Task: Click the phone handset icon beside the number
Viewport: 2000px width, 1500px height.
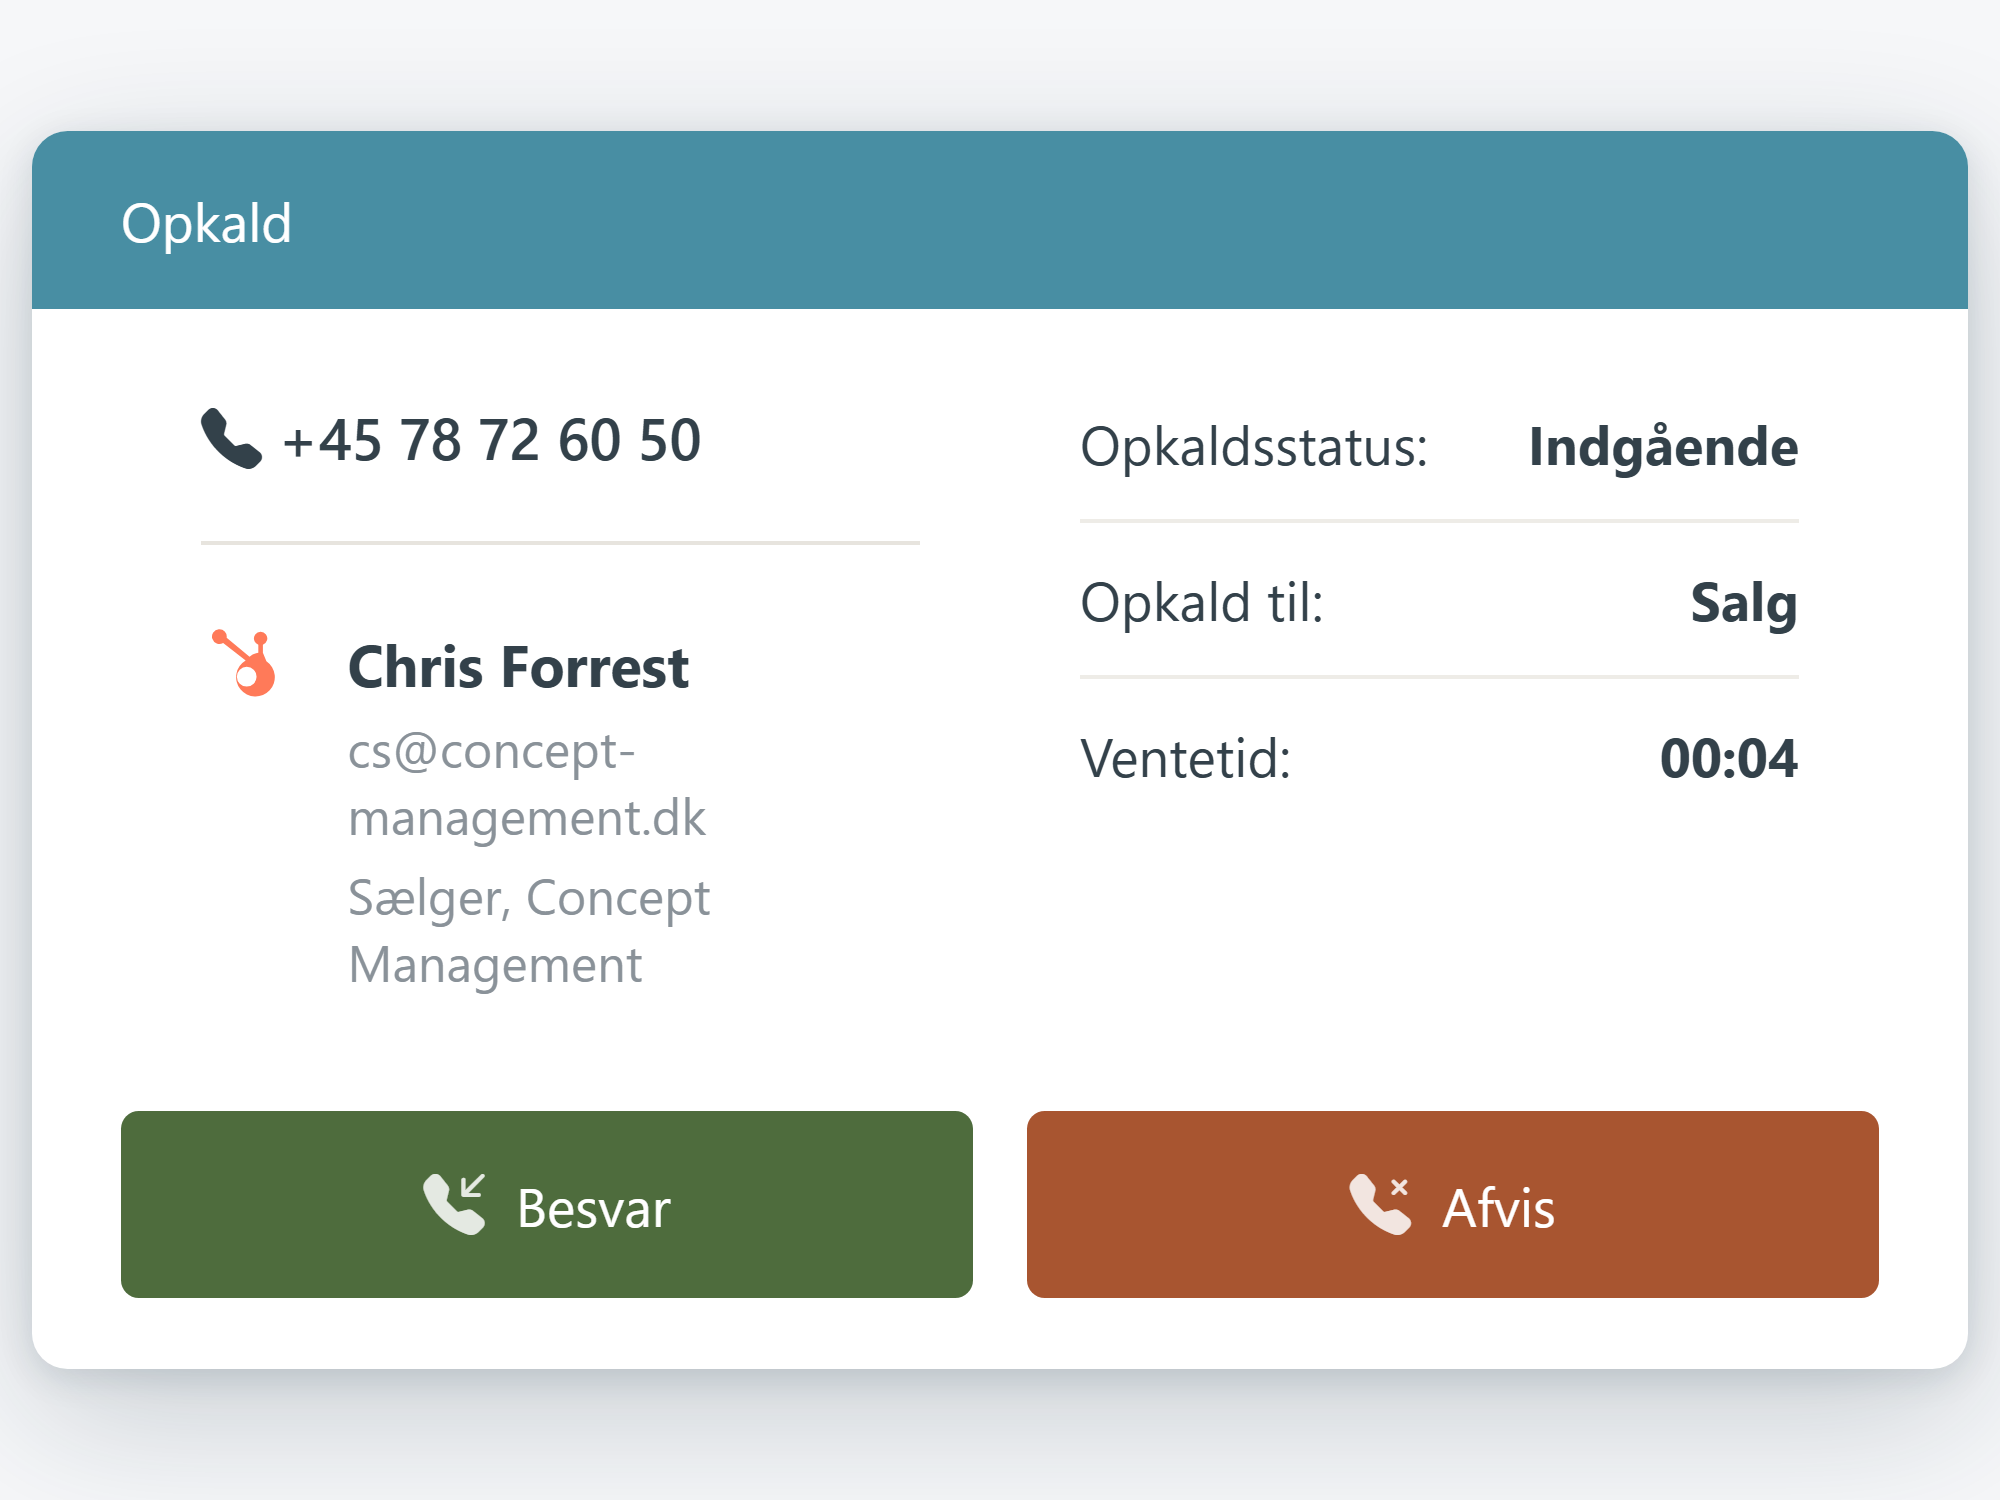Action: tap(231, 438)
